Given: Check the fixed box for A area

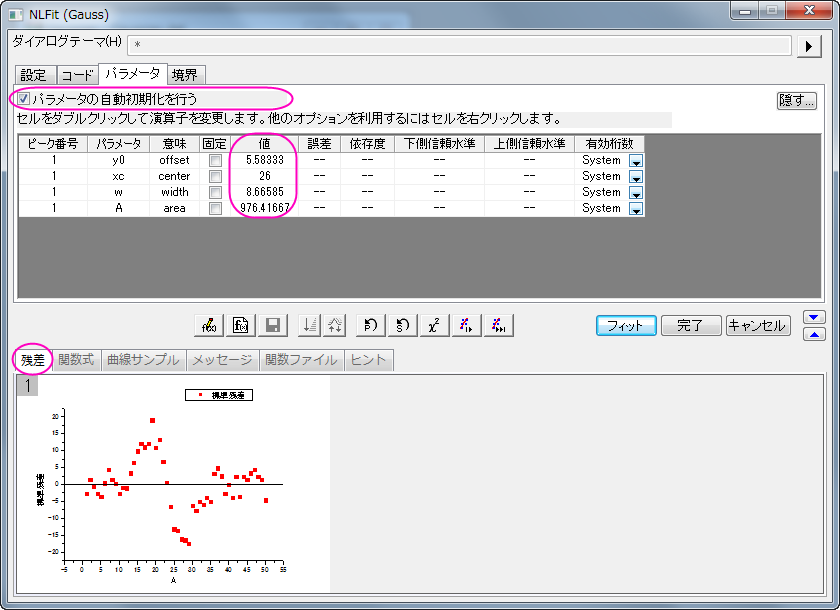Looking at the screenshot, I should pyautogui.click(x=215, y=208).
